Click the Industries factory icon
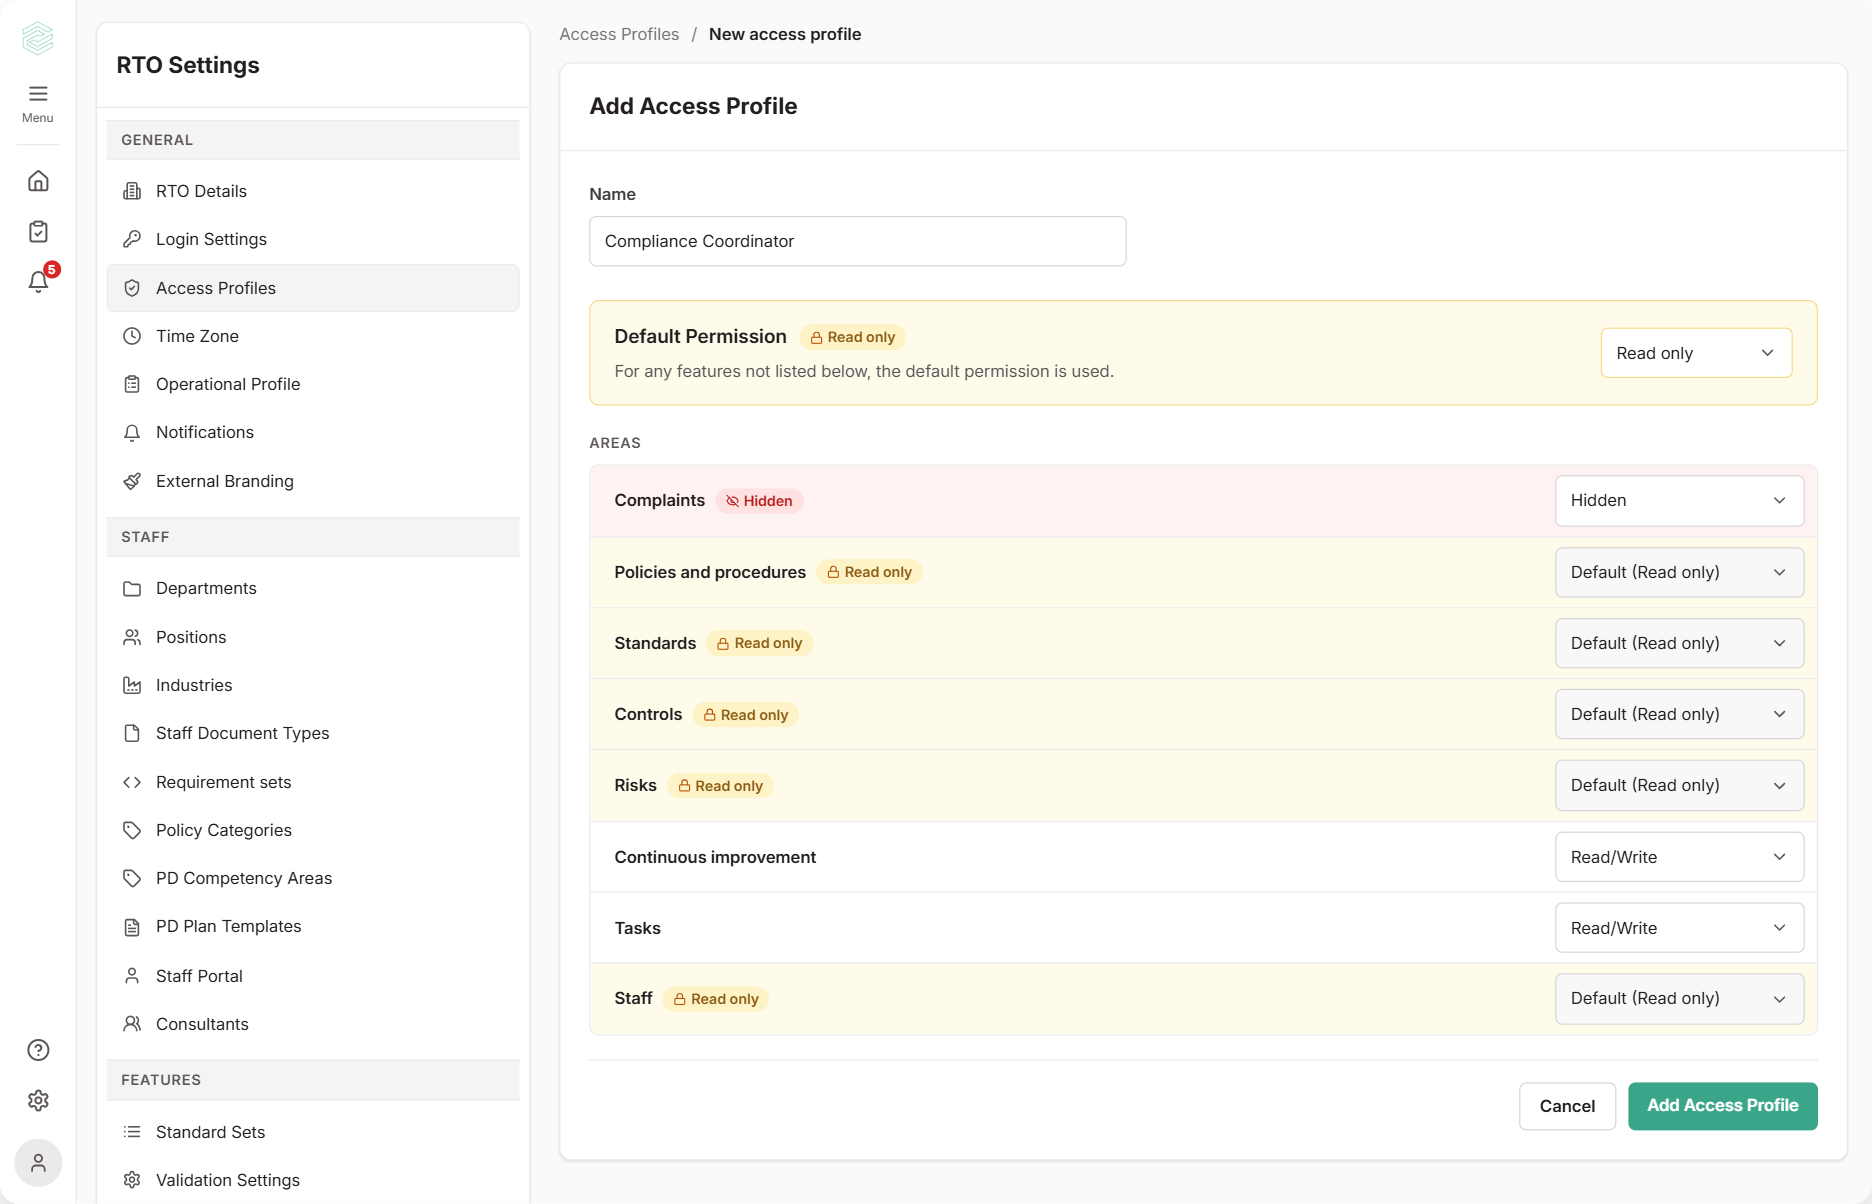Viewport: 1872px width, 1204px height. (132, 685)
